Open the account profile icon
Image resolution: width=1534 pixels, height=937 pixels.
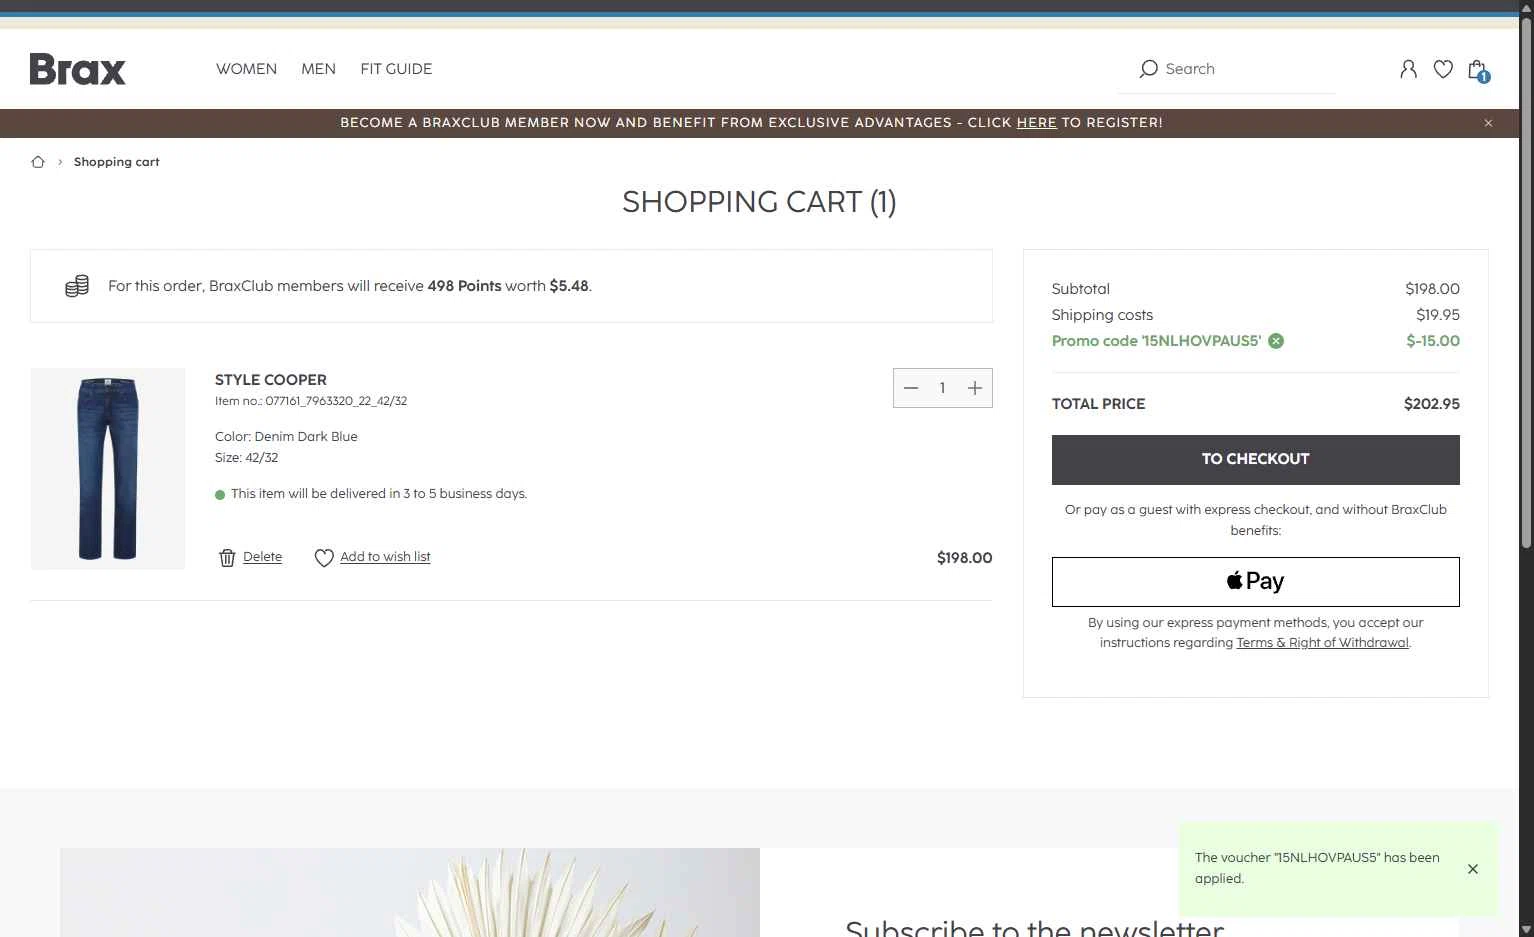coord(1408,69)
